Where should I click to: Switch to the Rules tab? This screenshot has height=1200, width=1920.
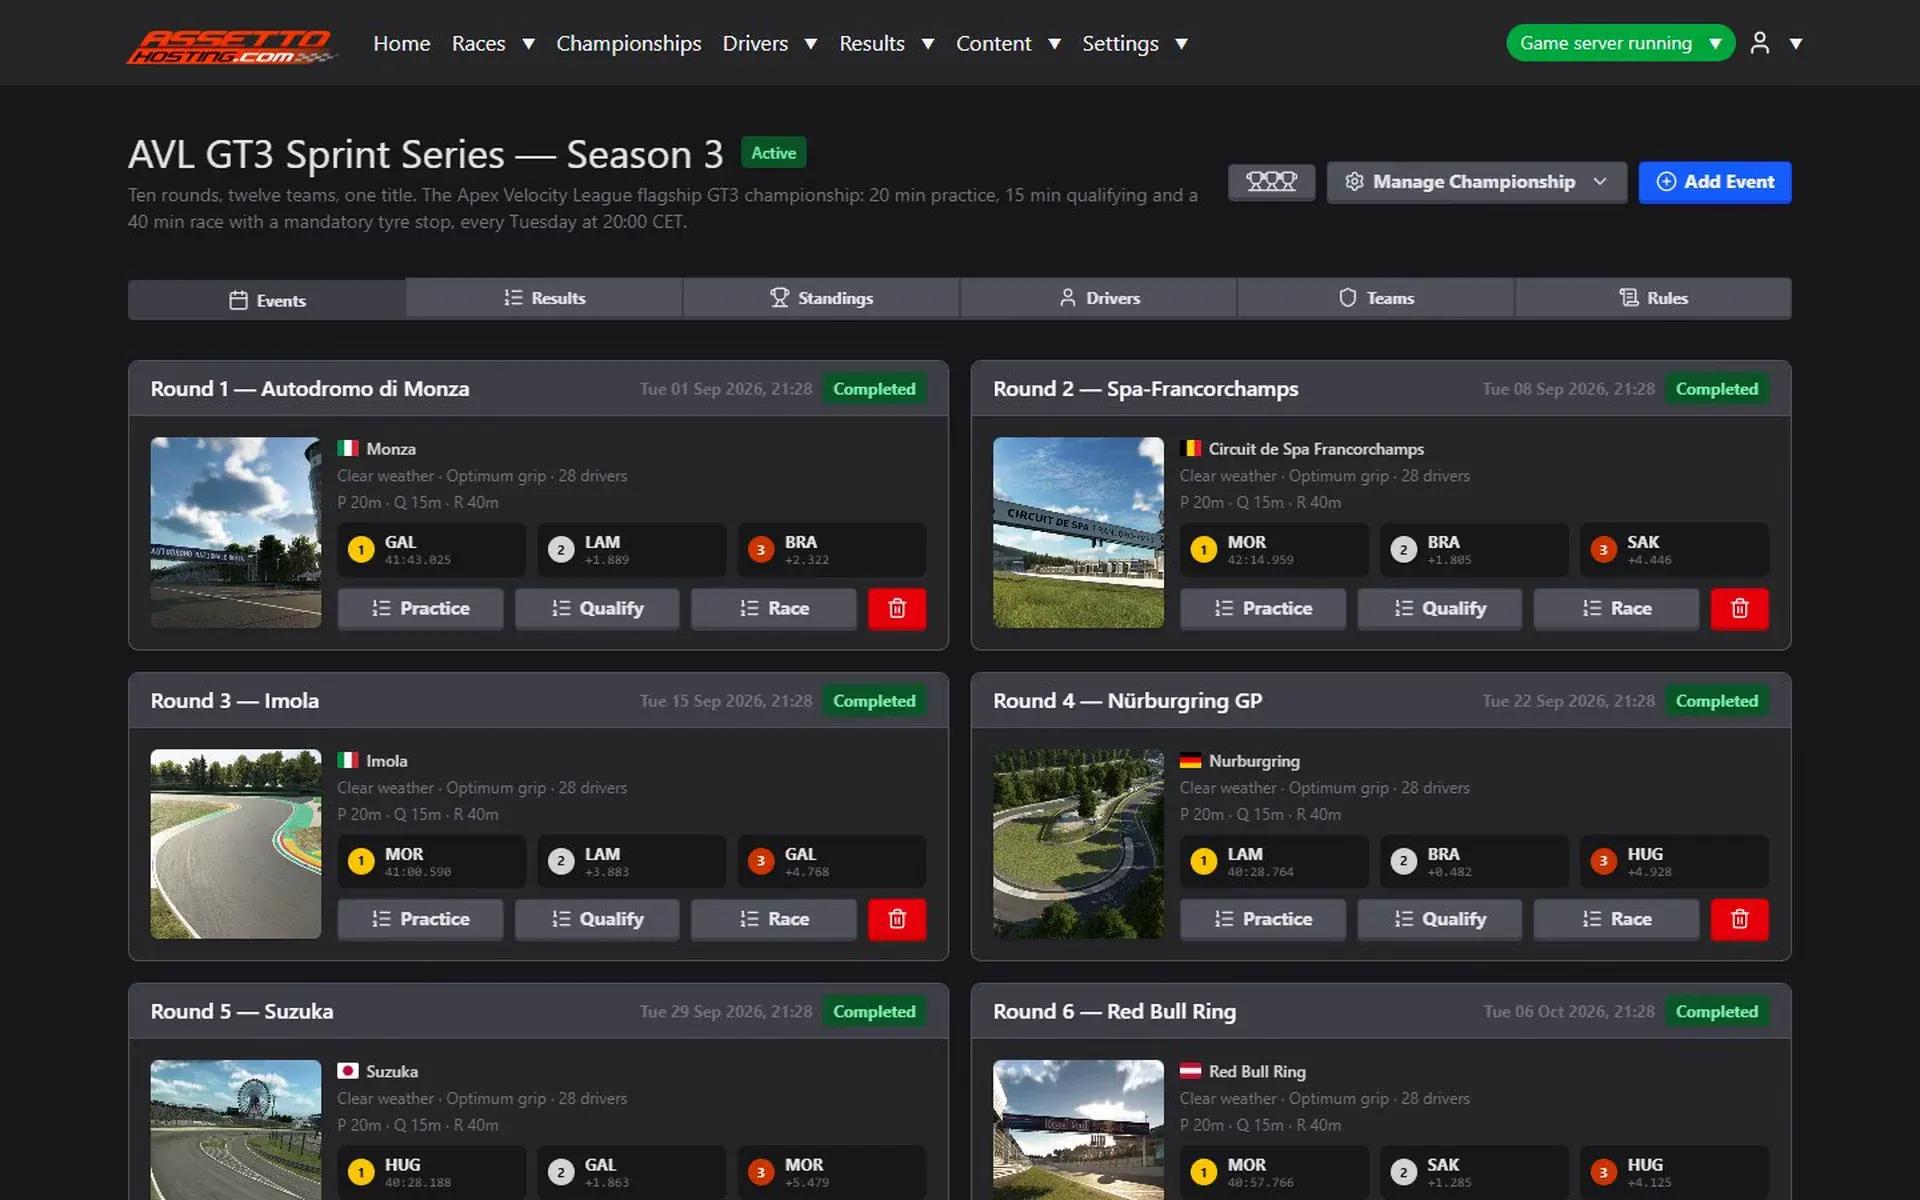[x=1653, y=298]
